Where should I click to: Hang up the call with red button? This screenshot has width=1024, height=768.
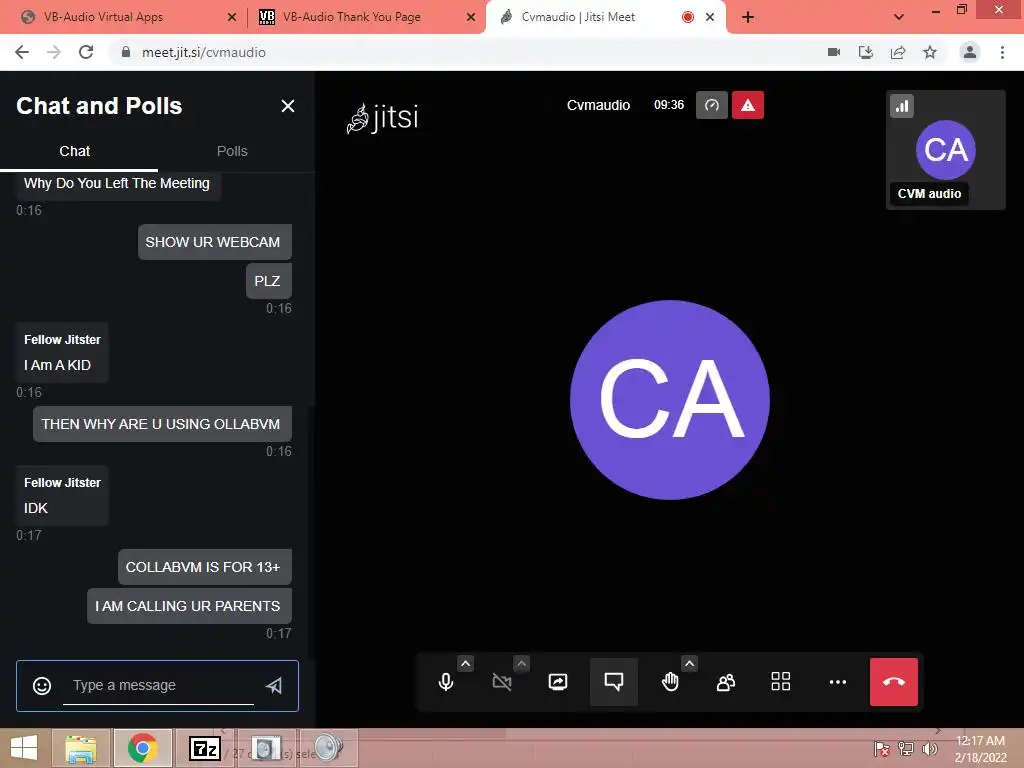point(893,682)
